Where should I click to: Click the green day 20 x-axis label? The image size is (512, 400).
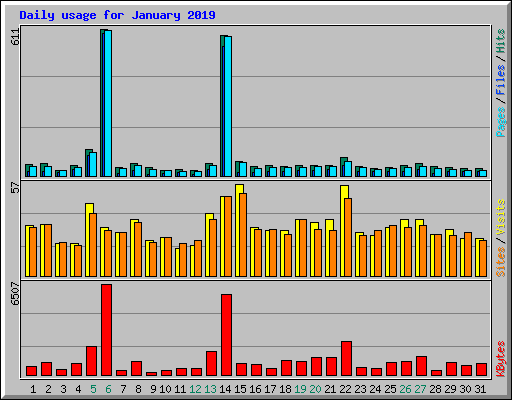[x=315, y=389]
